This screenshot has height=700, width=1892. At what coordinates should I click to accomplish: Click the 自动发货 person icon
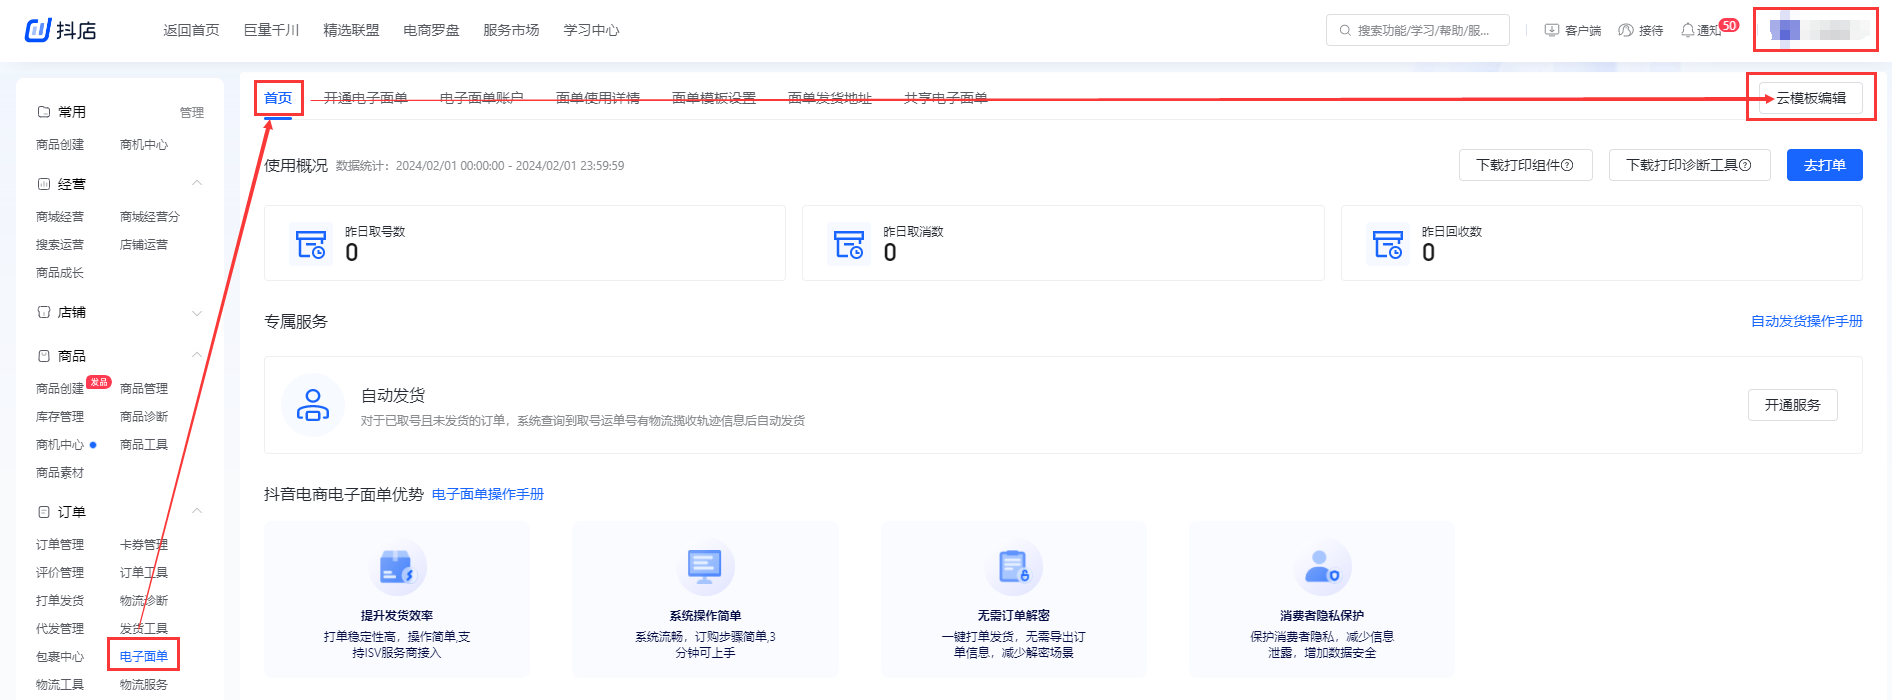point(313,405)
